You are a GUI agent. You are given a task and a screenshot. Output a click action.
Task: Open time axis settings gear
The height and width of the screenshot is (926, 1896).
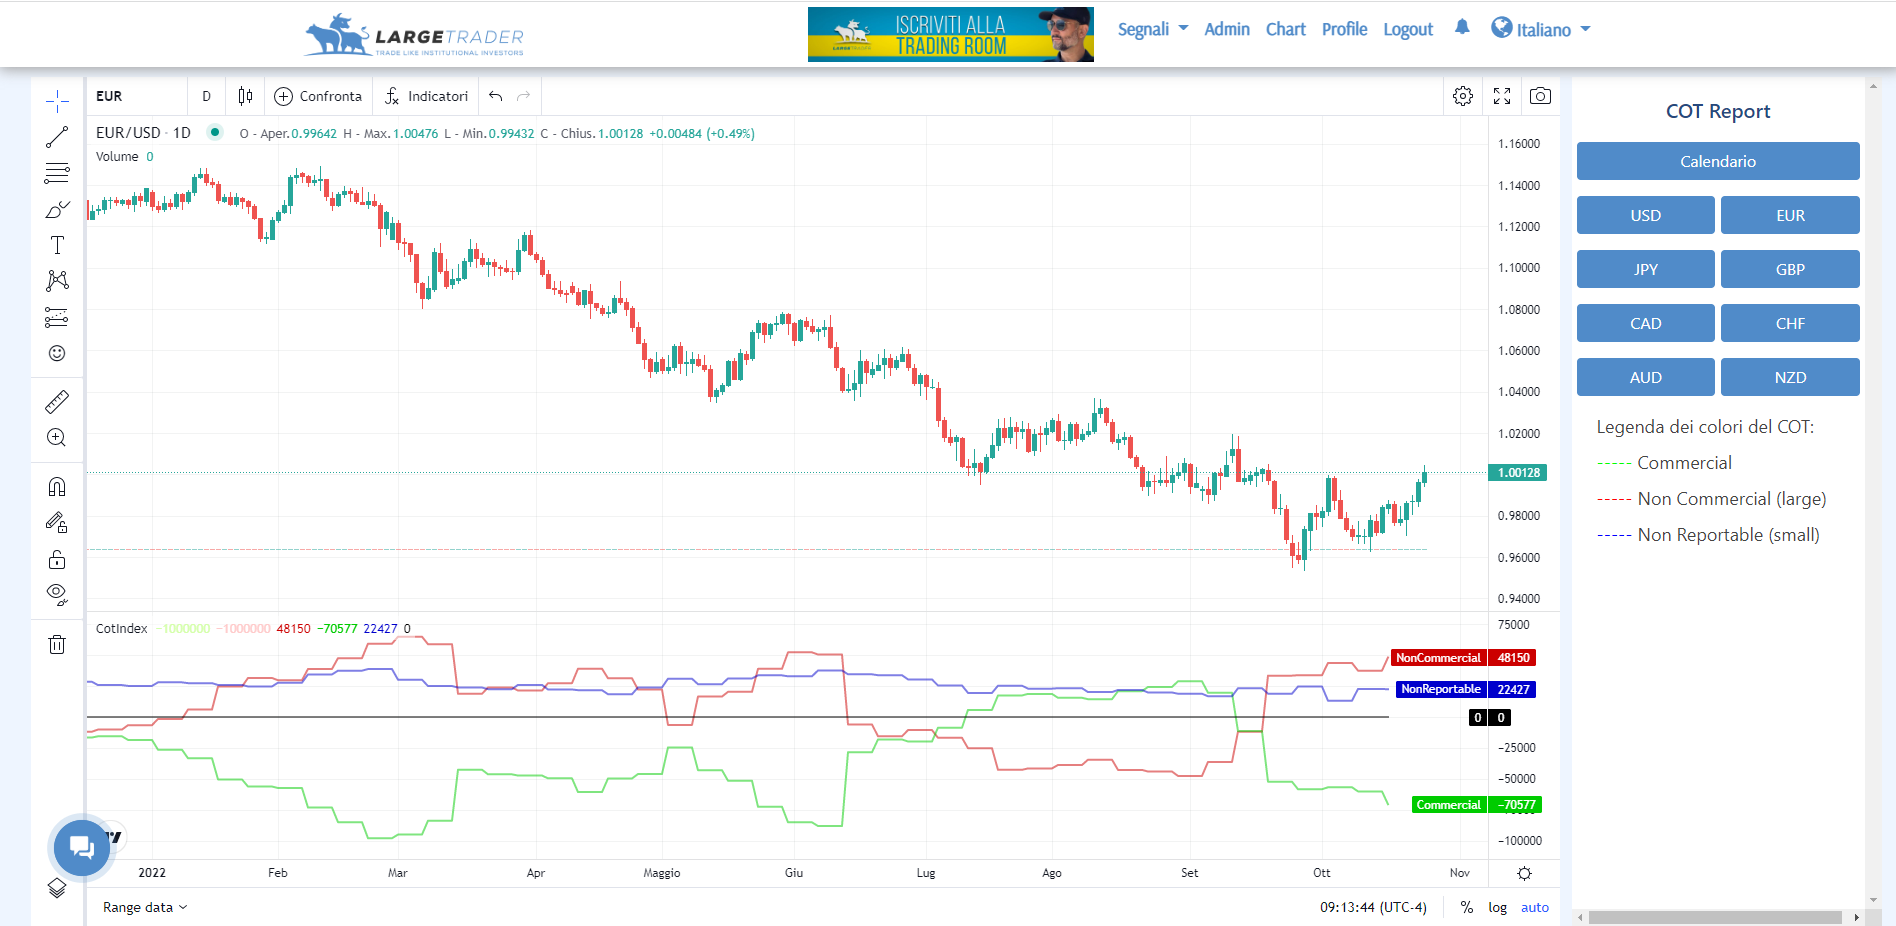coord(1524,873)
